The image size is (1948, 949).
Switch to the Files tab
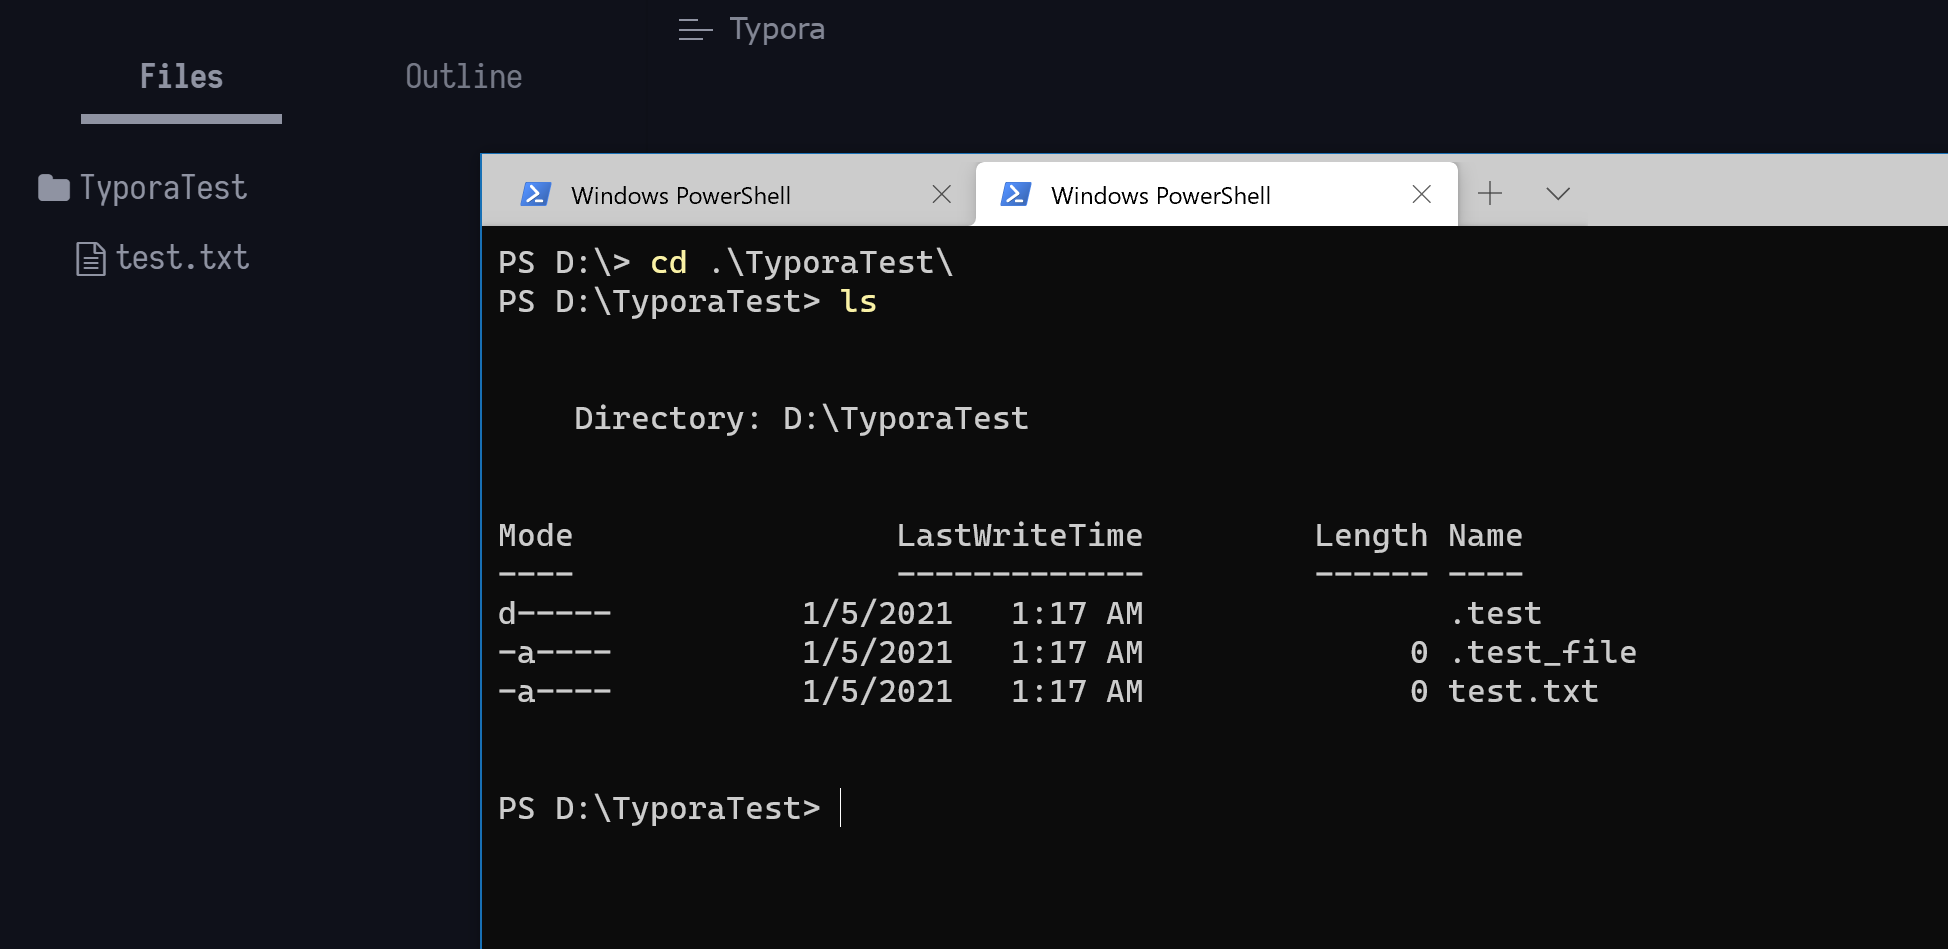click(181, 76)
